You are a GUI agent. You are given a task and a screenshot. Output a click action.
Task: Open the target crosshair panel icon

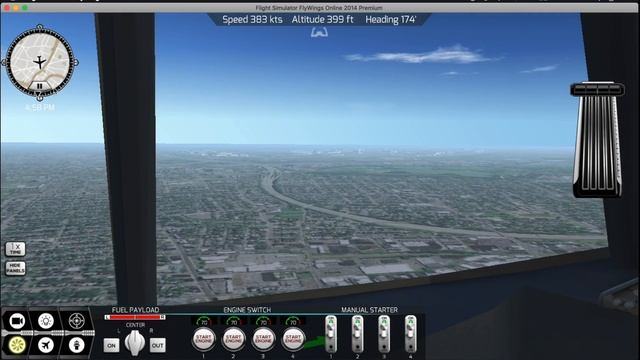[76, 321]
